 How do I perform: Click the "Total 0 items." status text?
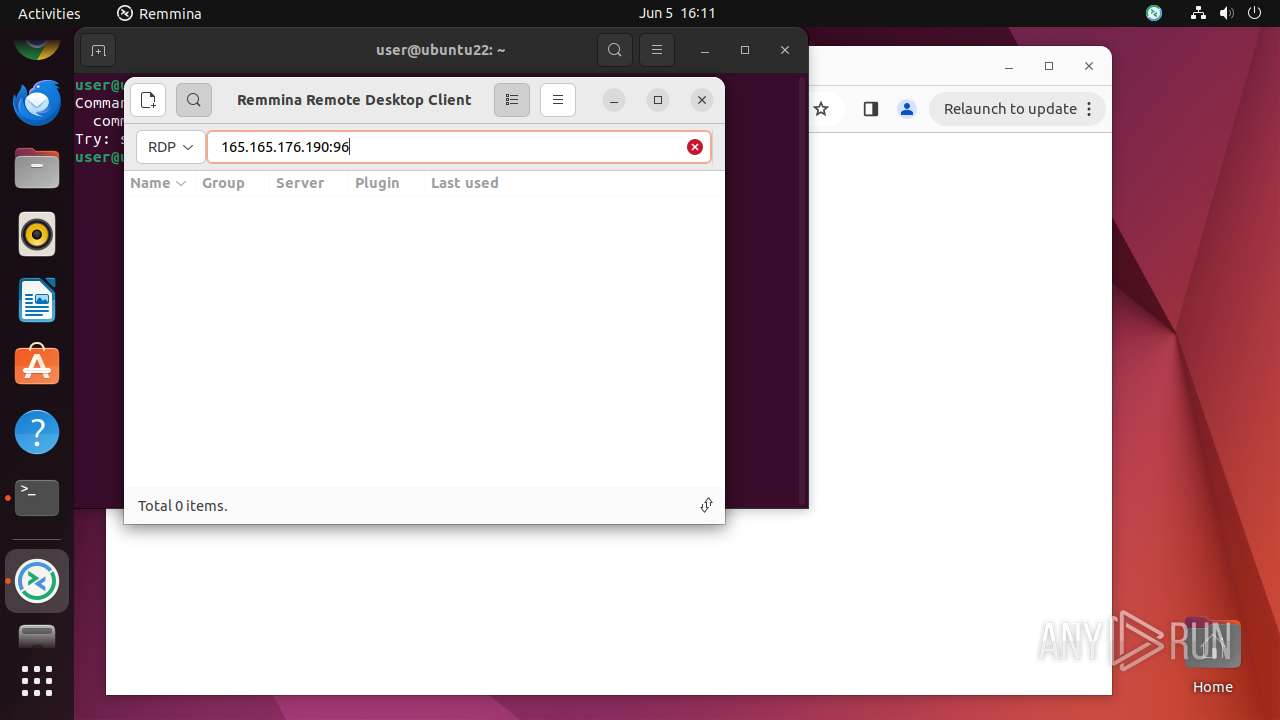pyautogui.click(x=183, y=506)
